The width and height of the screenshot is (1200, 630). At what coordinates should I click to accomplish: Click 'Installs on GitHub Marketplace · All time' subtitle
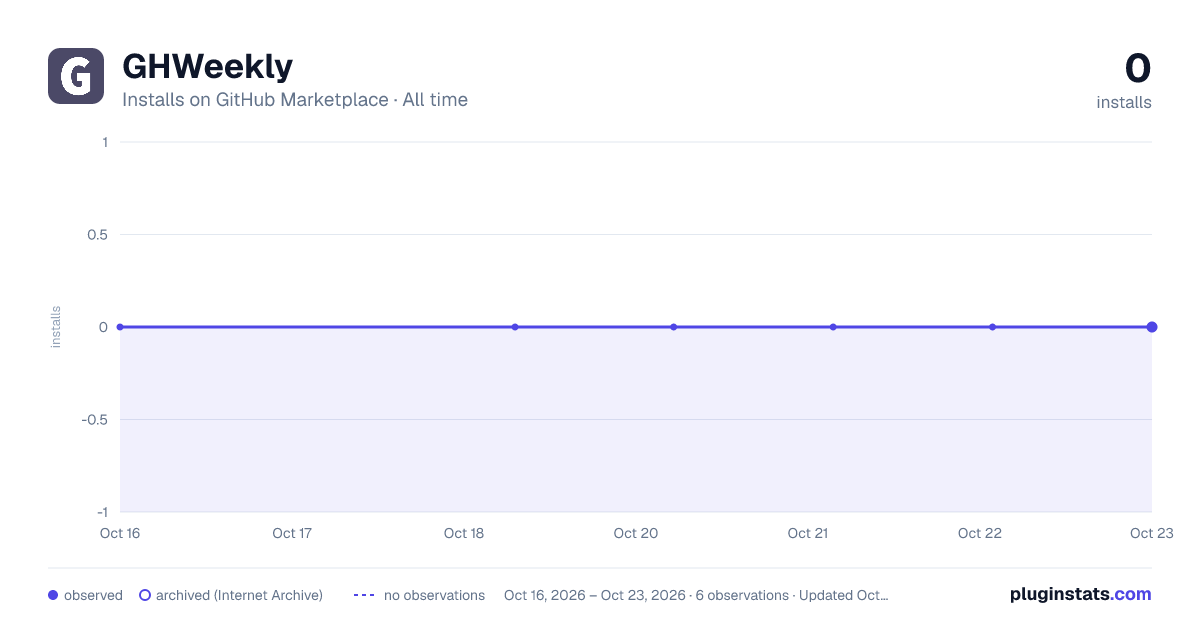click(295, 100)
